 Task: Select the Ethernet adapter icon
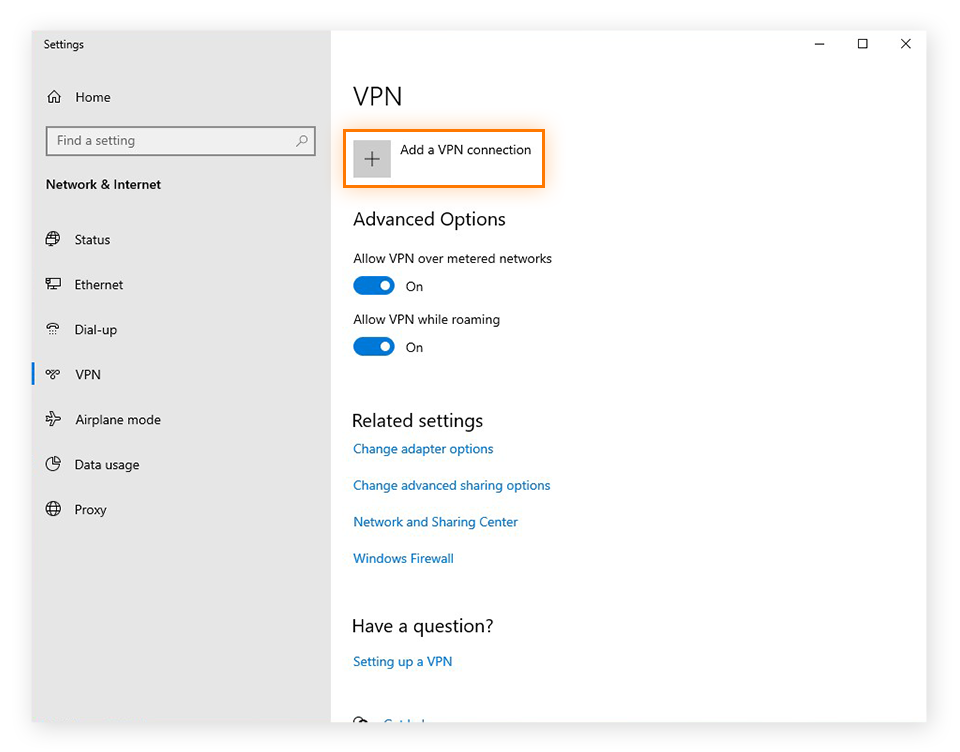(x=53, y=284)
